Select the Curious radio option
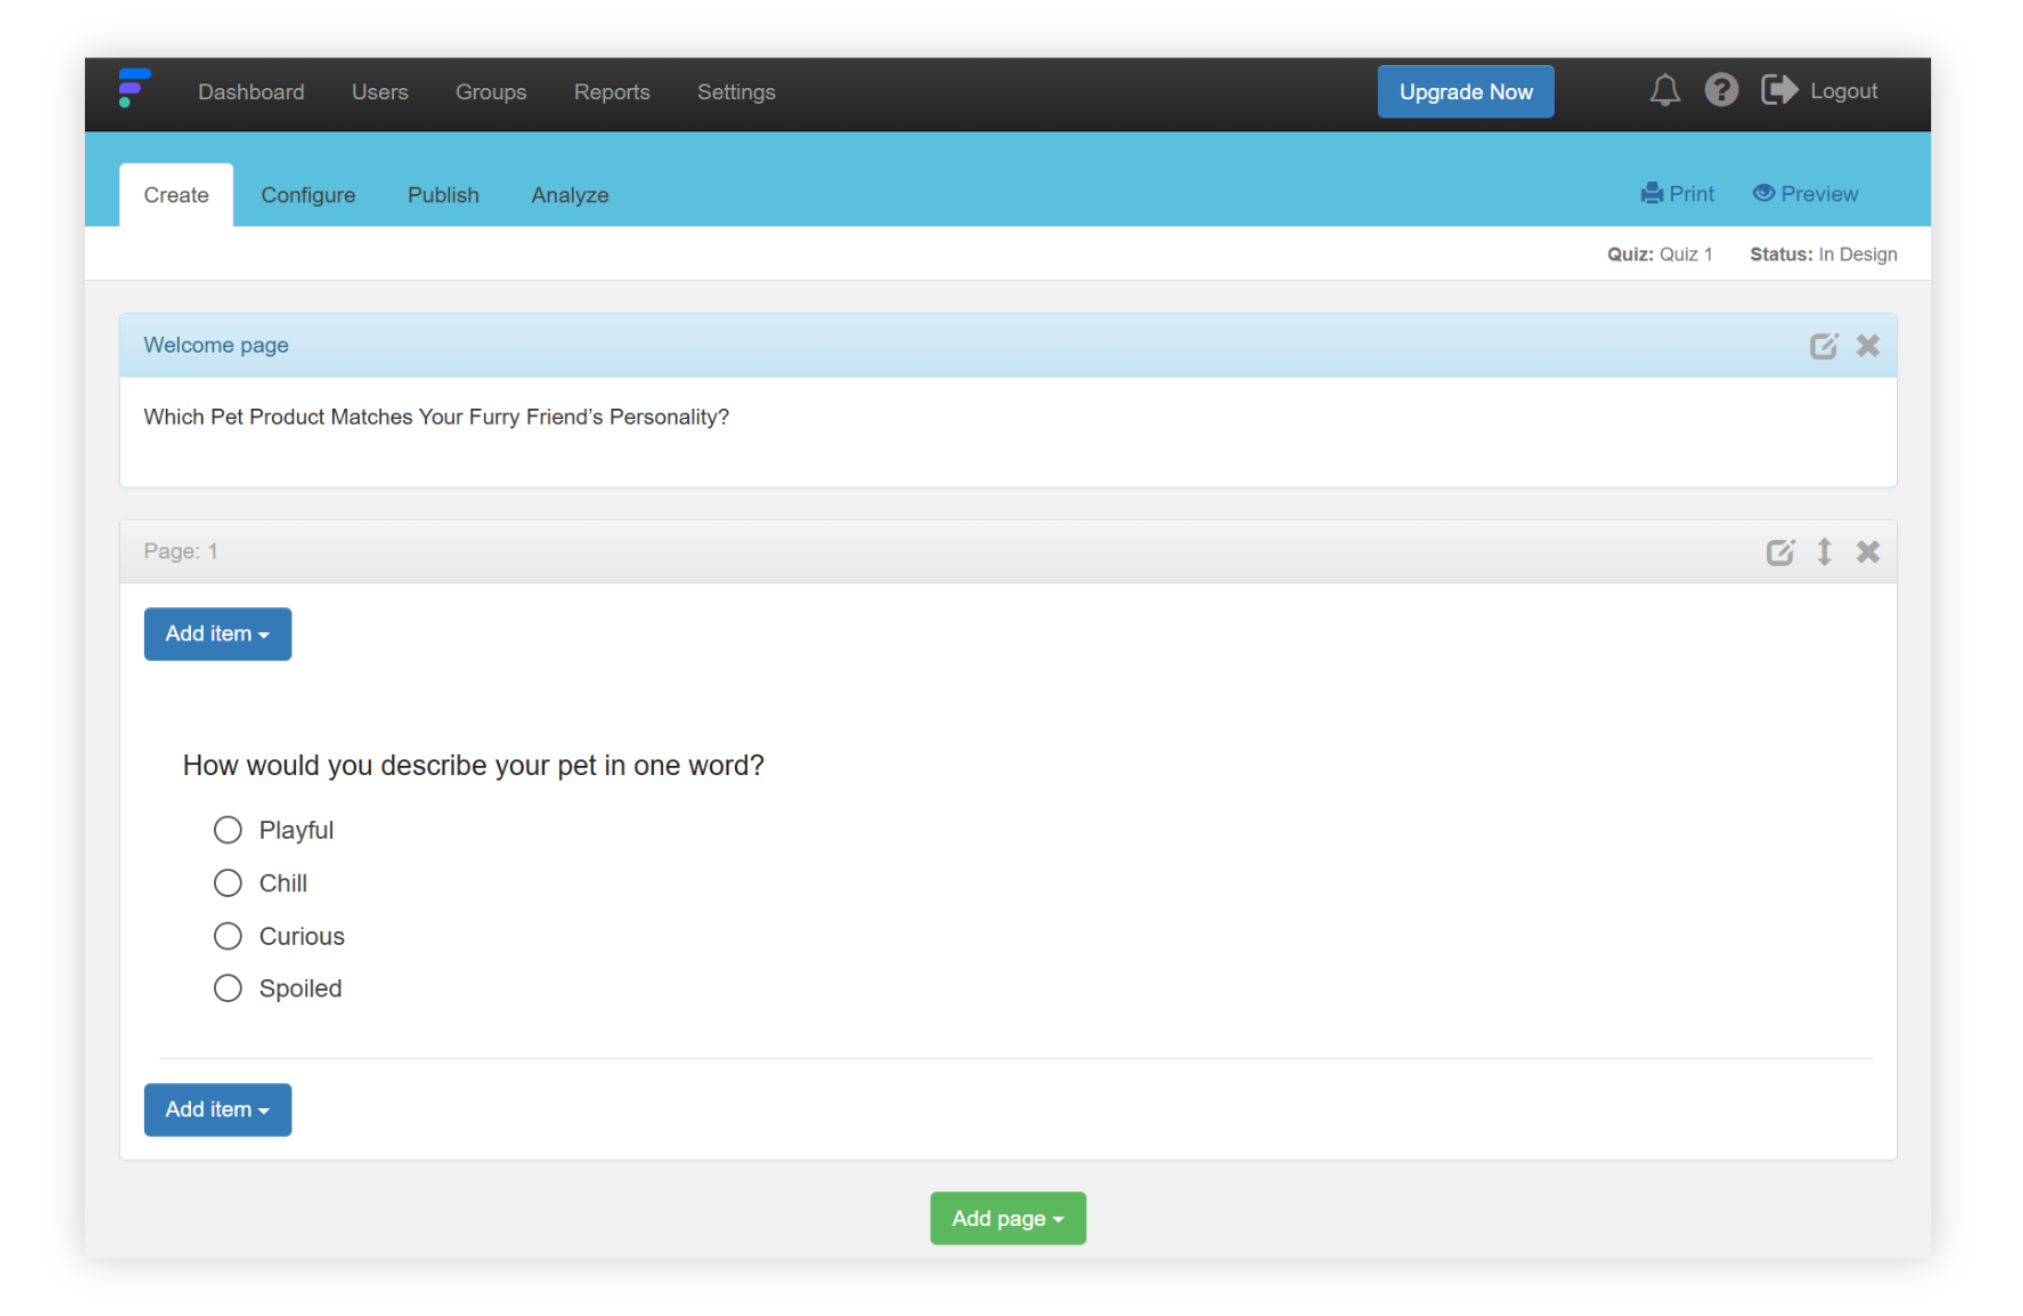The height and width of the screenshot is (1316, 2023). (x=228, y=935)
